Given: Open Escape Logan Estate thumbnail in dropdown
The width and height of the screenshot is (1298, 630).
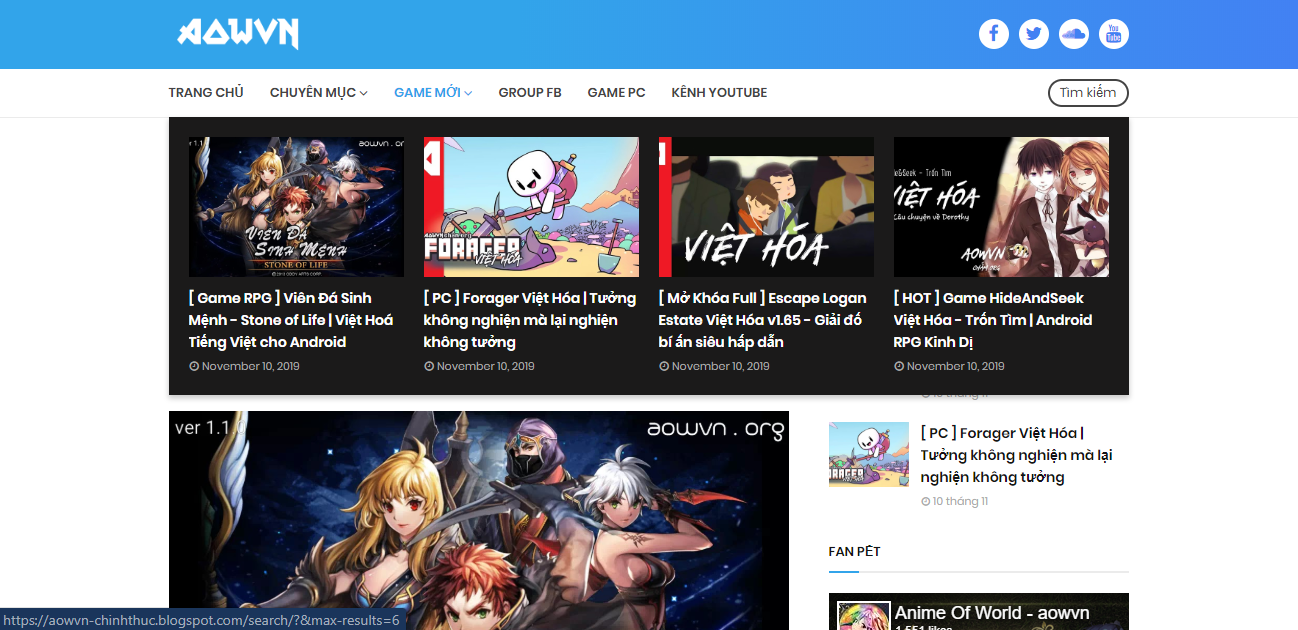Looking at the screenshot, I should (766, 207).
